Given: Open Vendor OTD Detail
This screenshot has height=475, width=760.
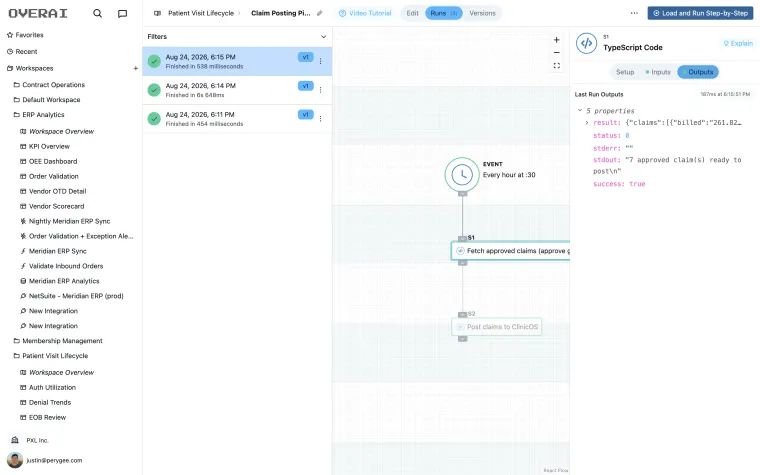Looking at the screenshot, I should pos(53,191).
